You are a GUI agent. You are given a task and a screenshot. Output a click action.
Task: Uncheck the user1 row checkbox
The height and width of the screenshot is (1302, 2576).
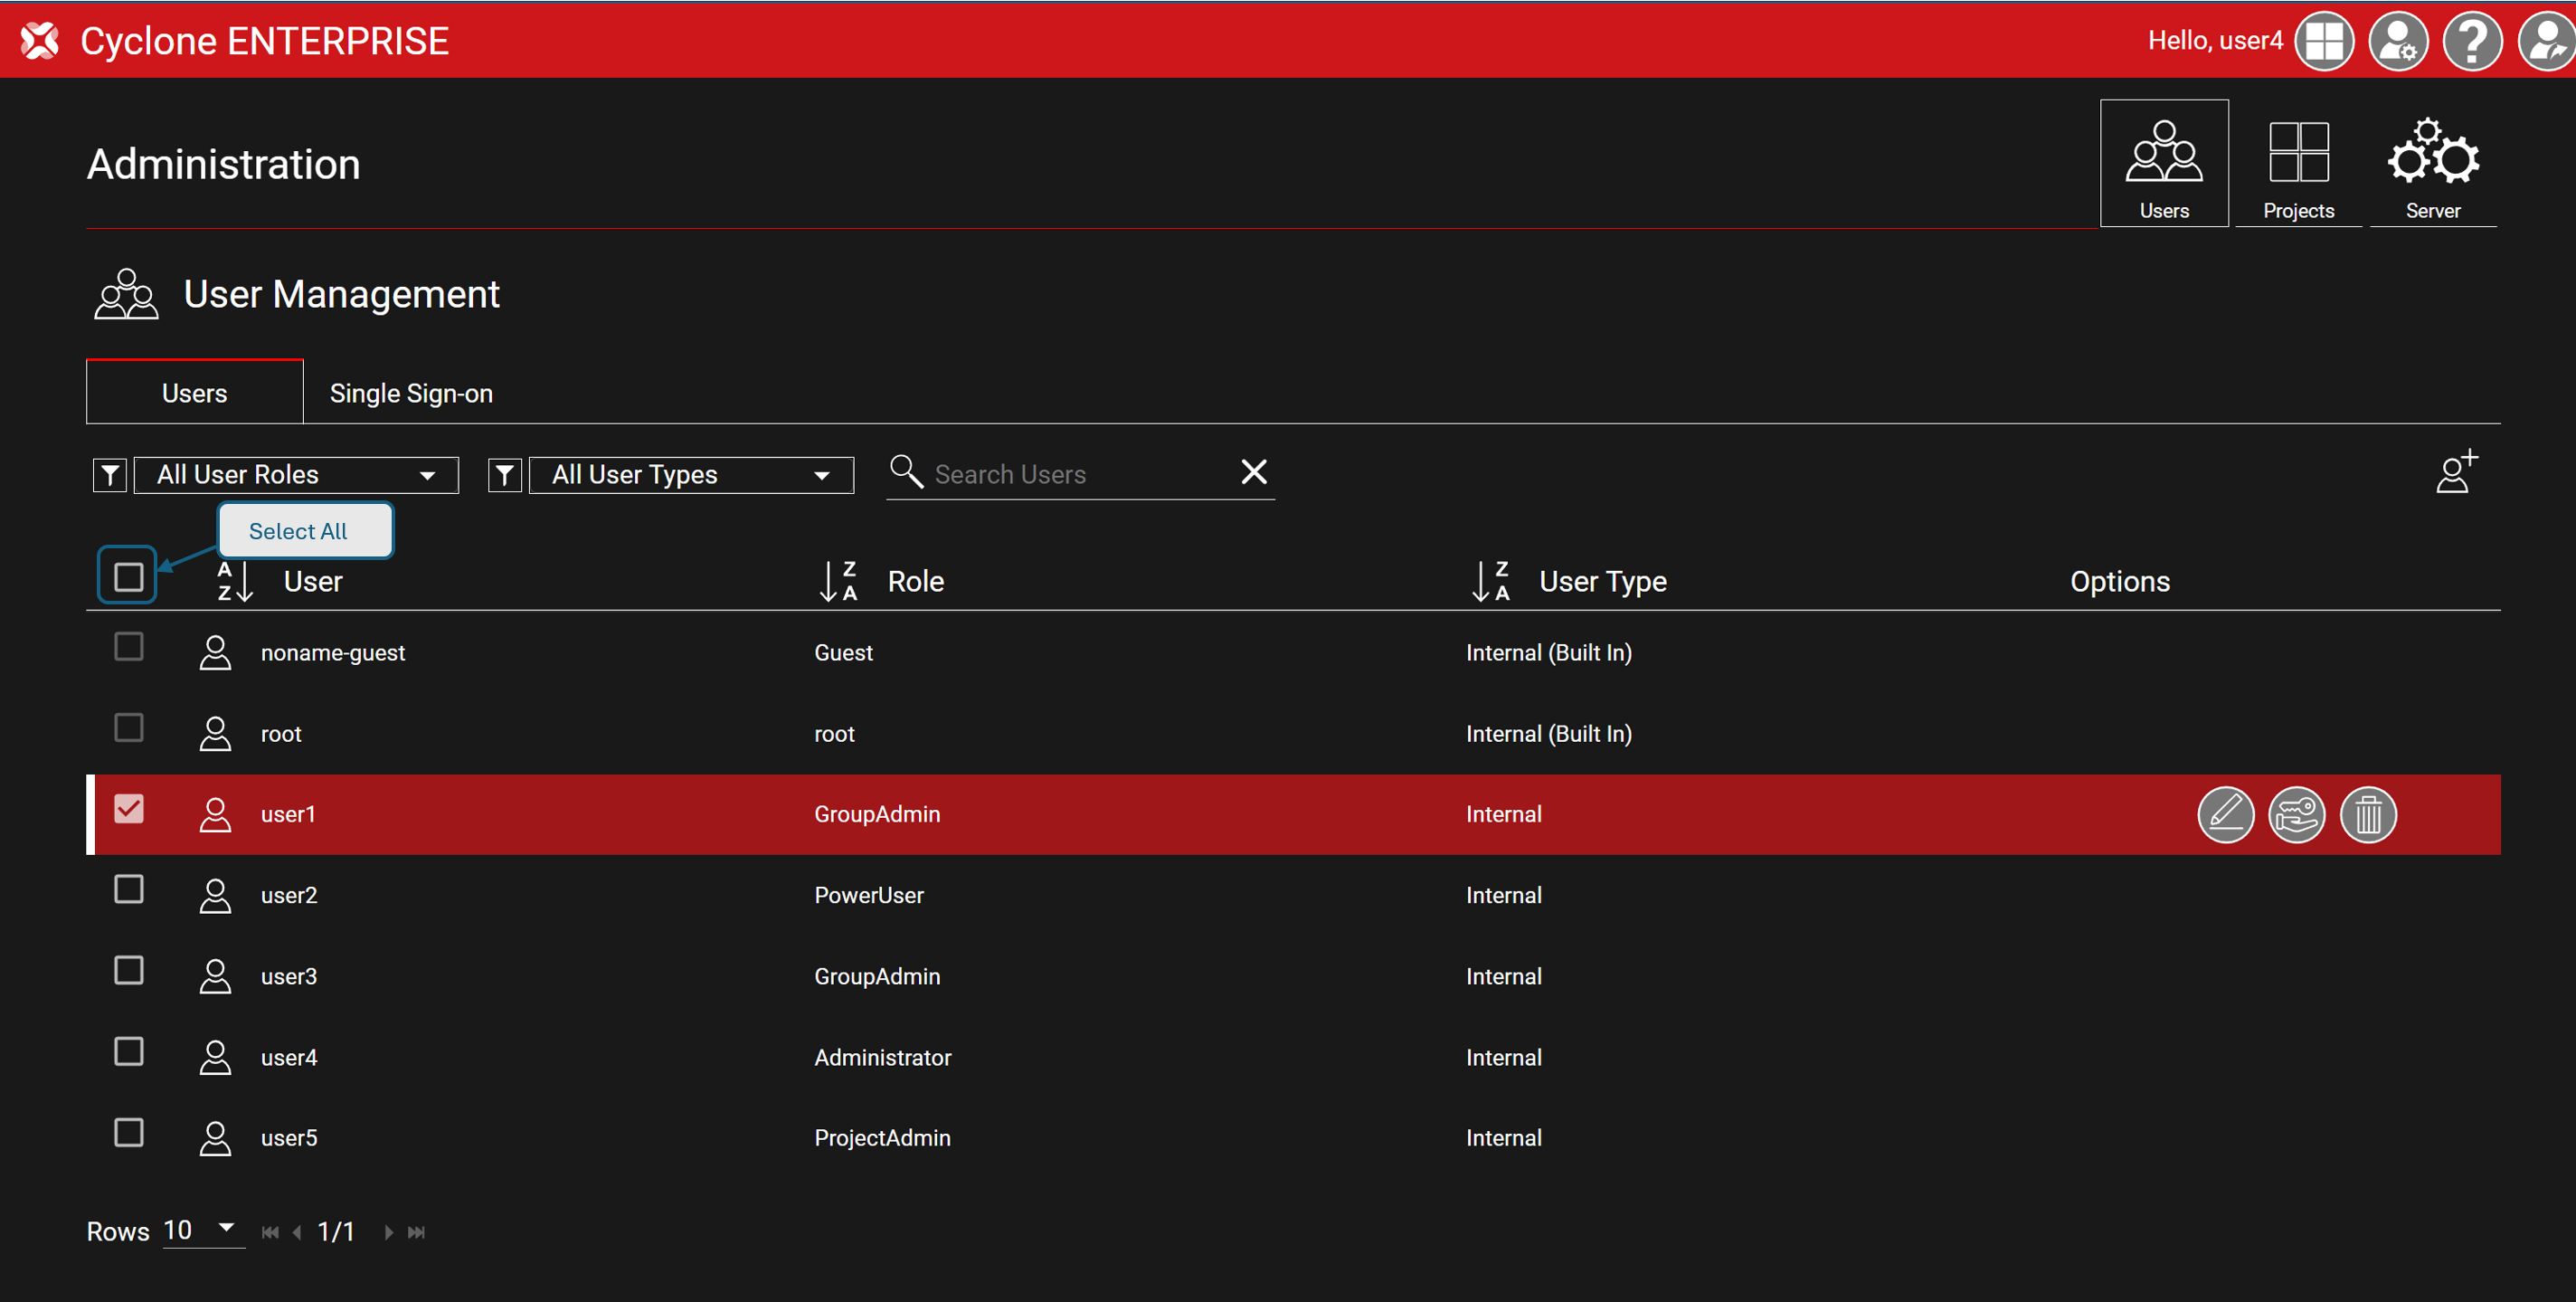129,809
